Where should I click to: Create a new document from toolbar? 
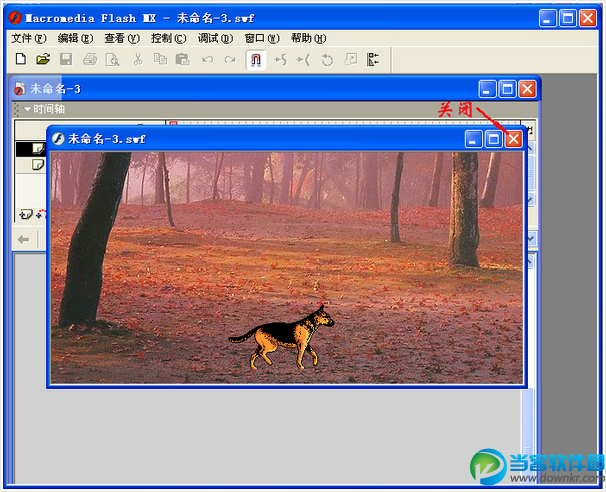21,59
